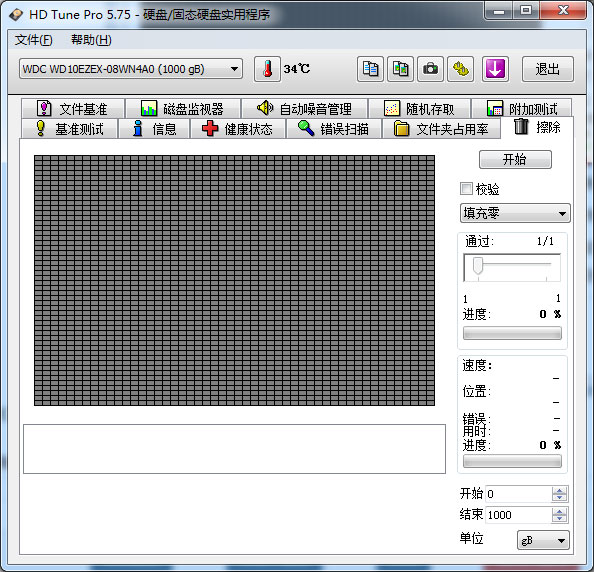
Task: Open the 信息 tab
Action: click(154, 129)
